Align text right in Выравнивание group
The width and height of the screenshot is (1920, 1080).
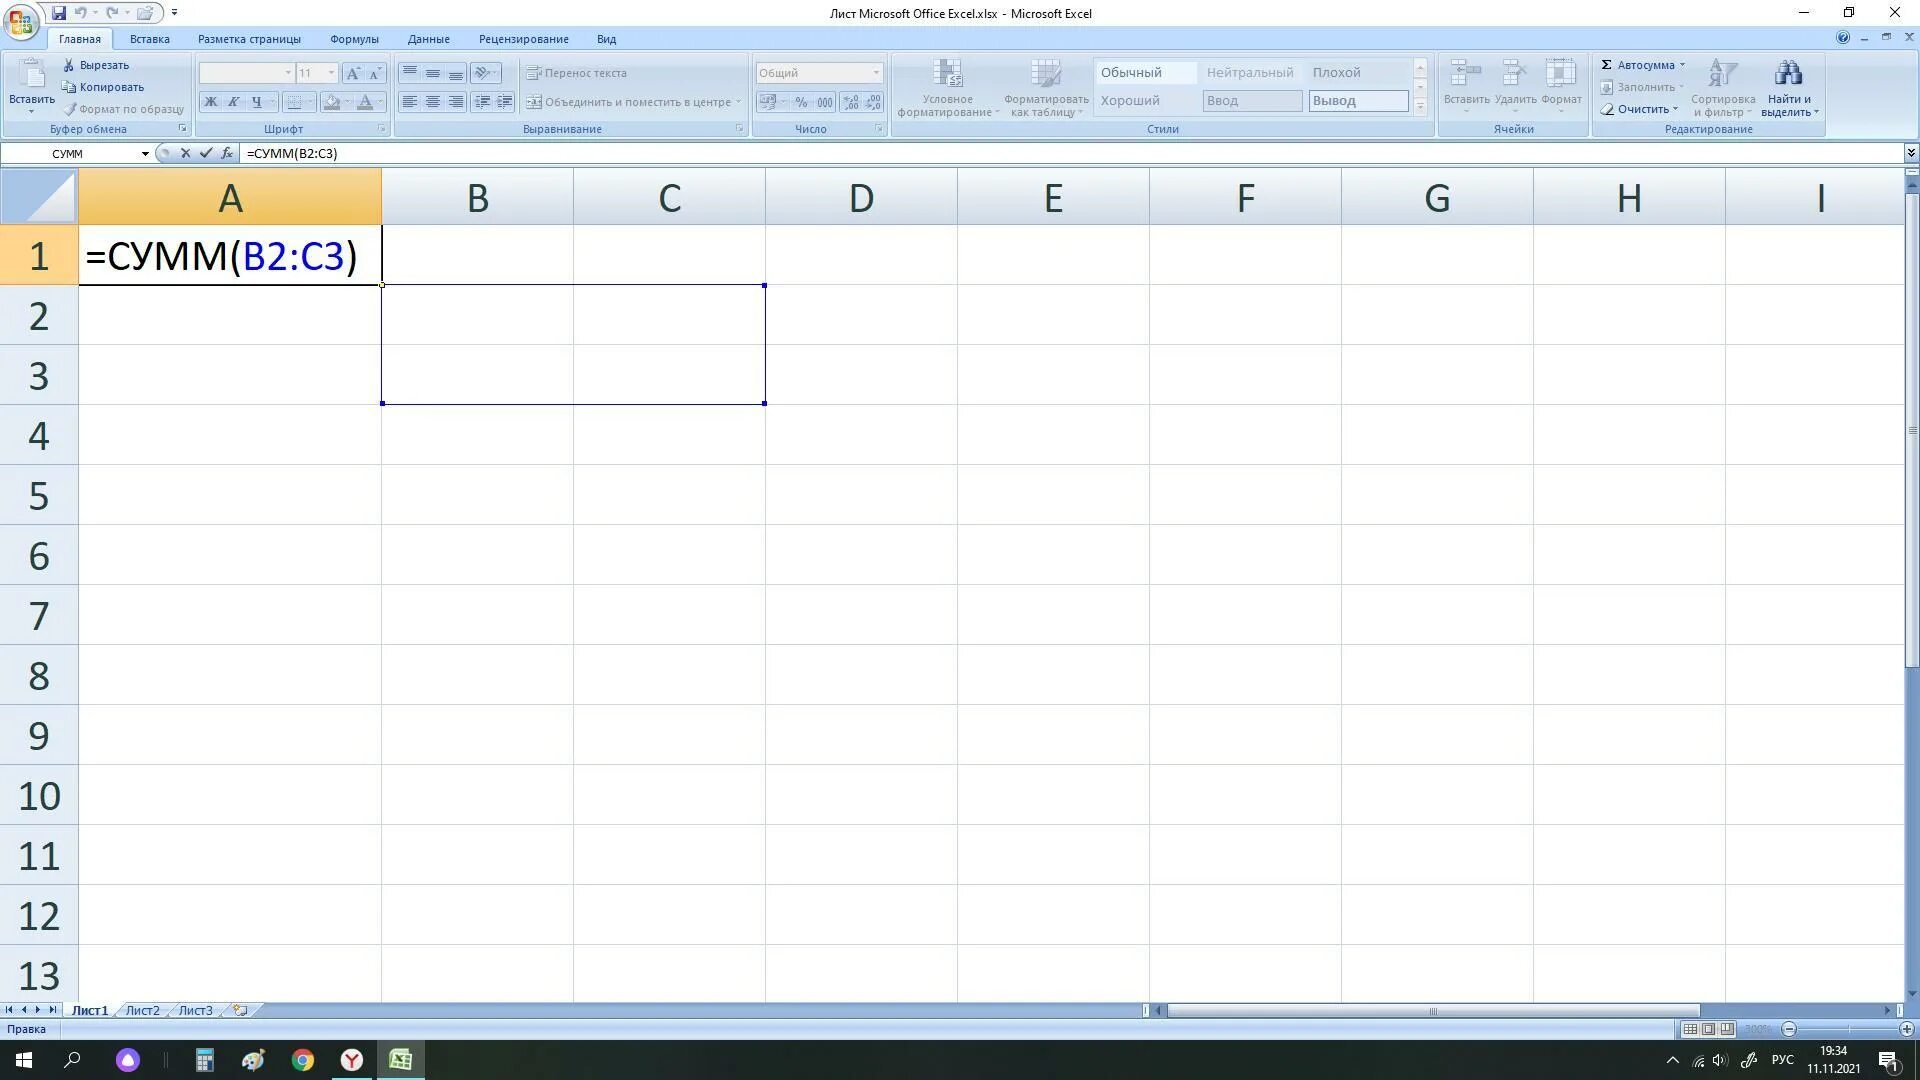(455, 102)
